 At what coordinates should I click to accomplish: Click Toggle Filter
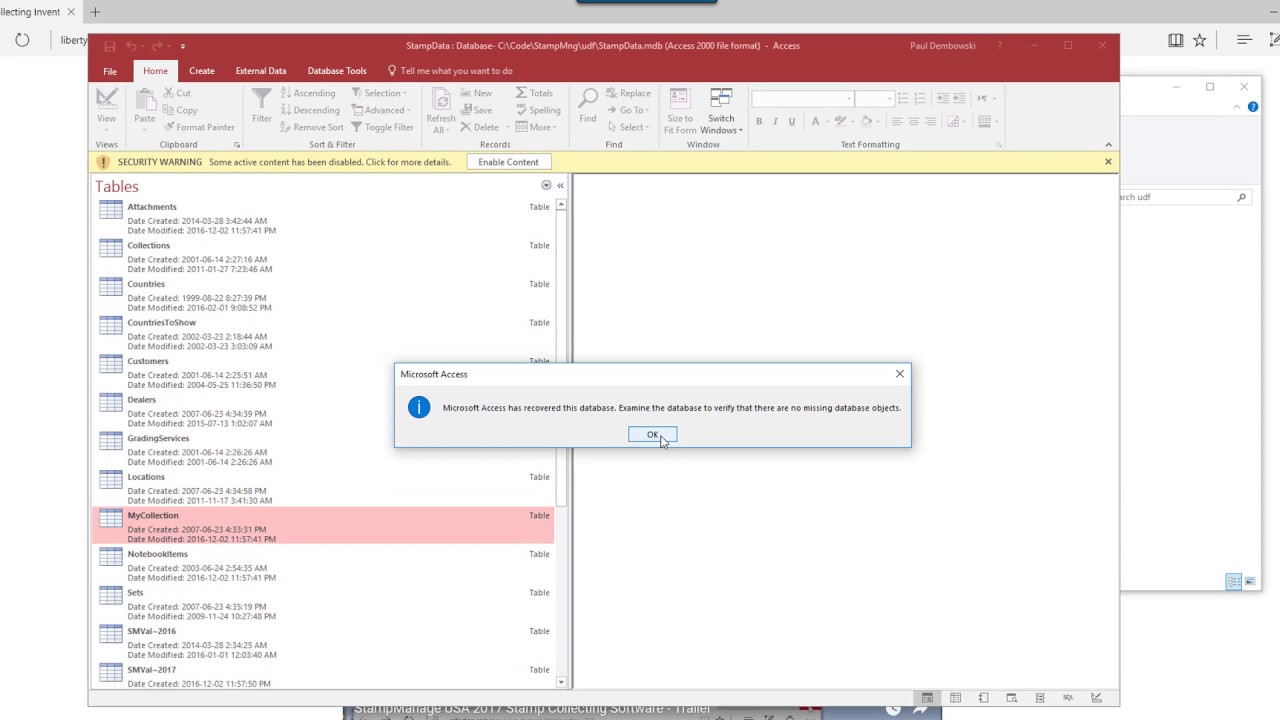tap(382, 127)
